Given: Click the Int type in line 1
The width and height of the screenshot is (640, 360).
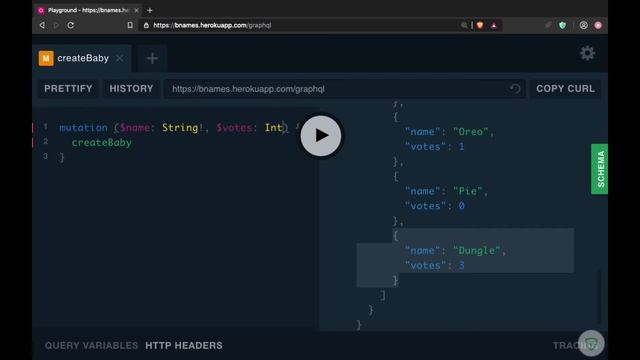Looking at the screenshot, I should click(274, 128).
